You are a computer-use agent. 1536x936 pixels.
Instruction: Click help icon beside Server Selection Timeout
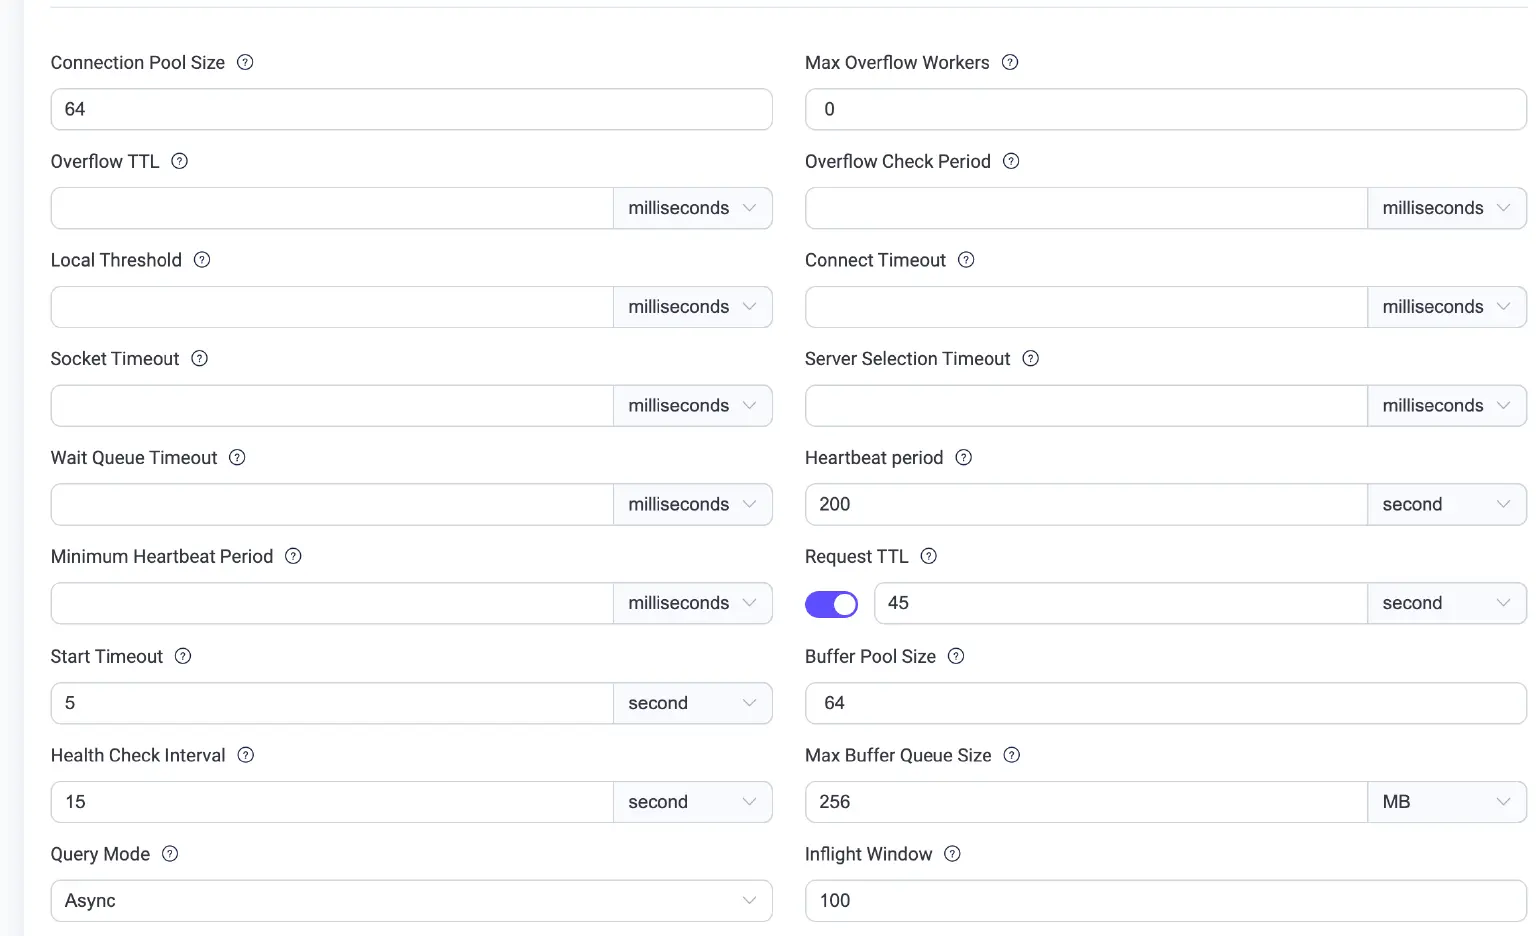pyautogui.click(x=1031, y=358)
